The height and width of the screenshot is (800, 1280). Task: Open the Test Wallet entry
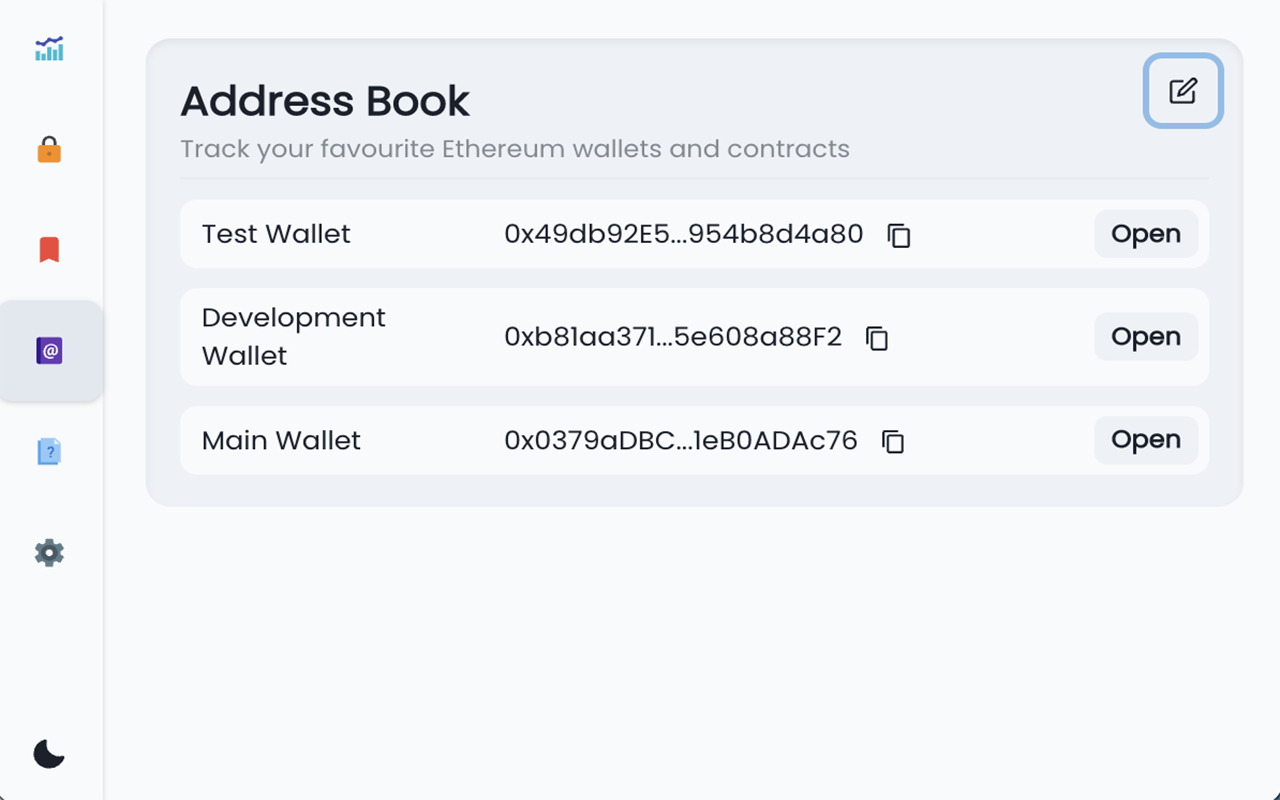pos(1146,234)
